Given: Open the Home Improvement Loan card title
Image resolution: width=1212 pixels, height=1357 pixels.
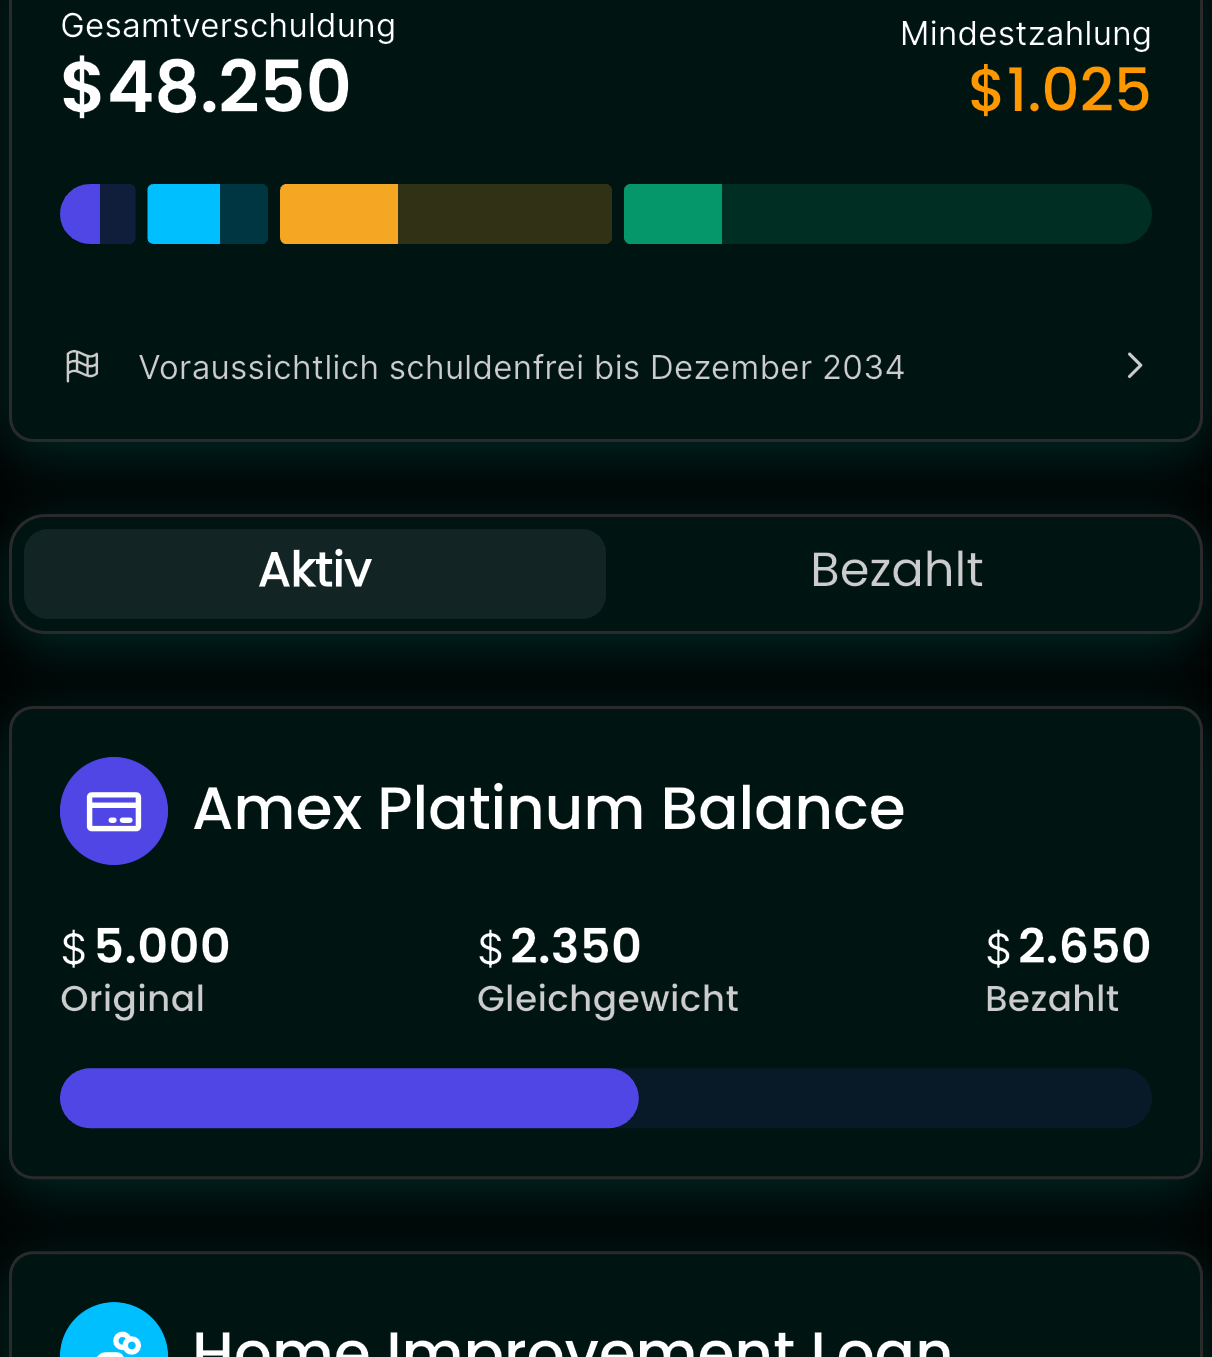Looking at the screenshot, I should click(x=573, y=1340).
